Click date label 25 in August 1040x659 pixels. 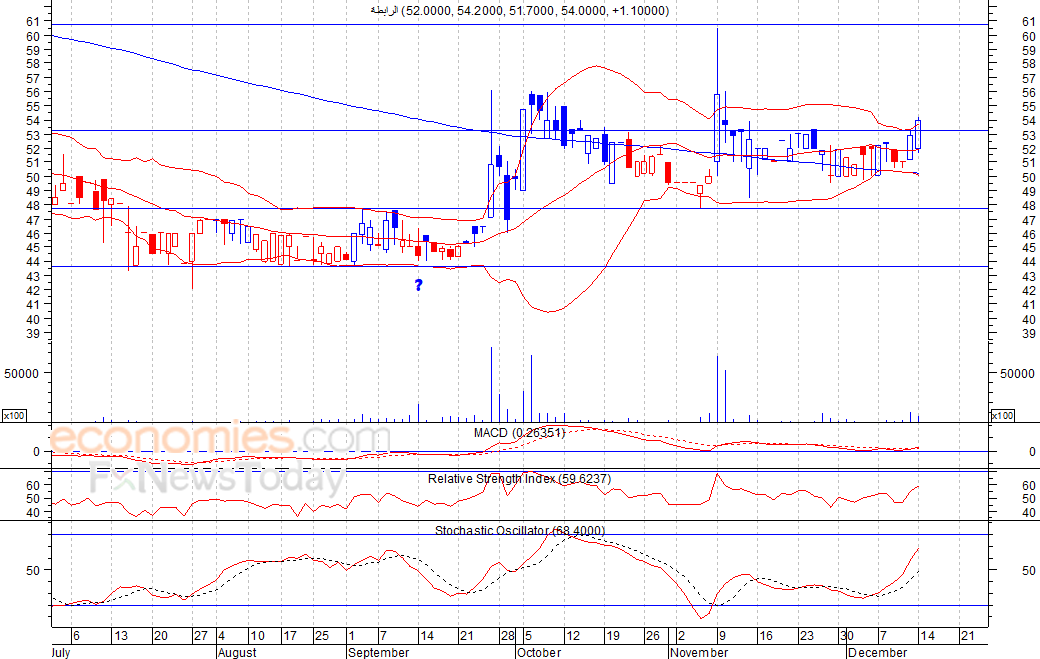pos(322,636)
